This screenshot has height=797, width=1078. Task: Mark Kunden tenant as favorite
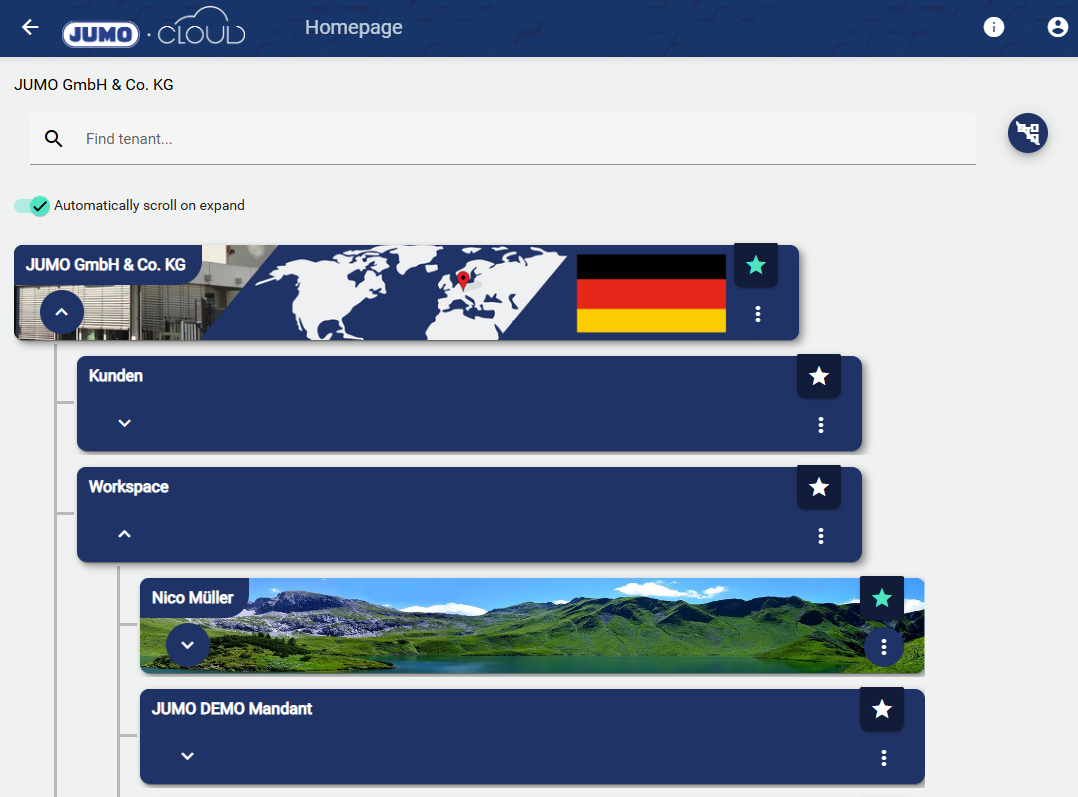818,376
